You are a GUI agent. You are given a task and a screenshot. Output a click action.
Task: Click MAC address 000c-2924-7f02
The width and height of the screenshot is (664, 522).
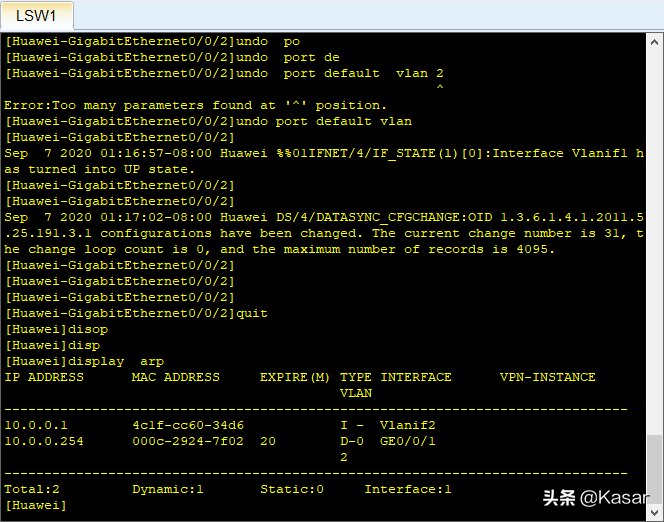click(188, 441)
